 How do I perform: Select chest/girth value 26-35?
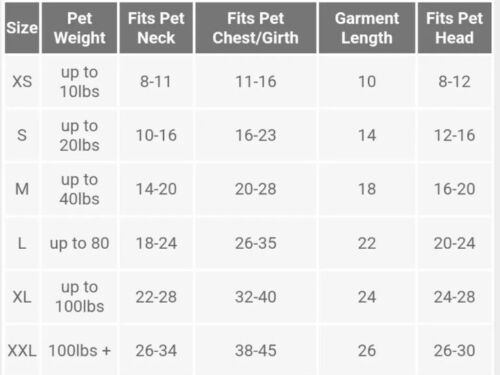(x=256, y=243)
